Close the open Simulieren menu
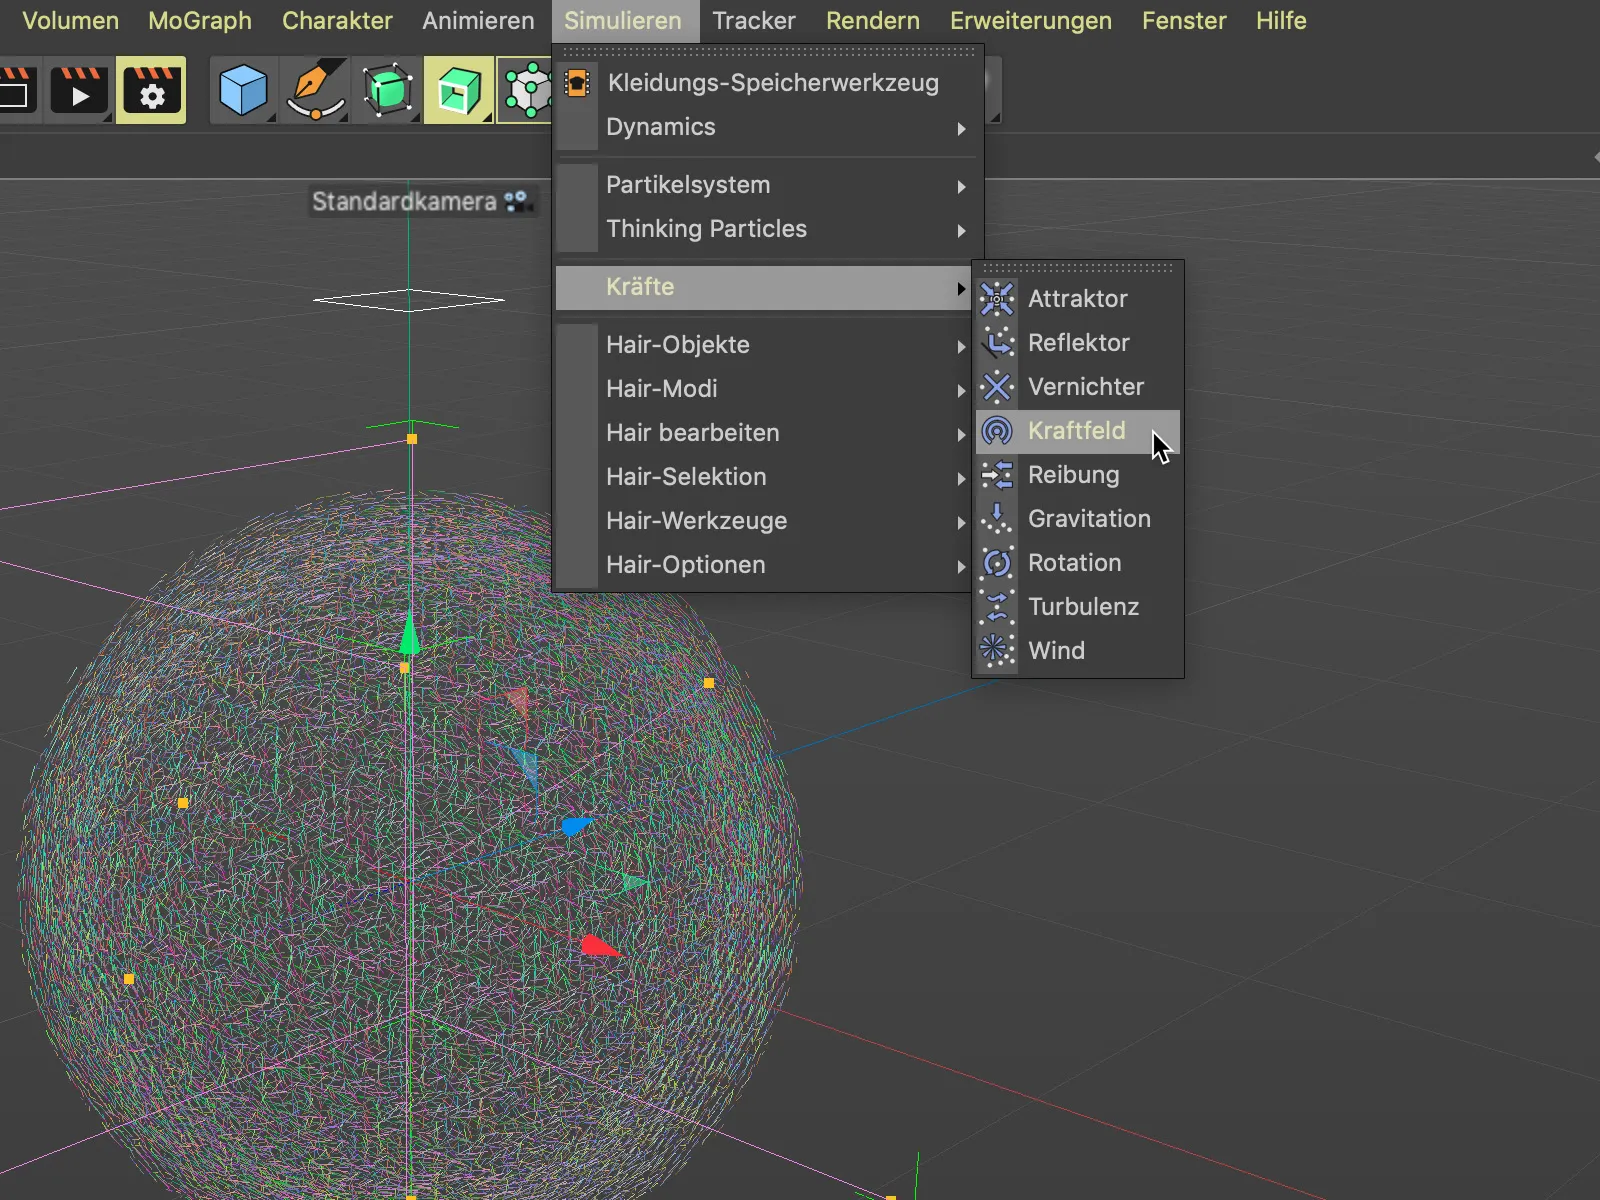Image resolution: width=1600 pixels, height=1200 pixels. click(x=623, y=21)
